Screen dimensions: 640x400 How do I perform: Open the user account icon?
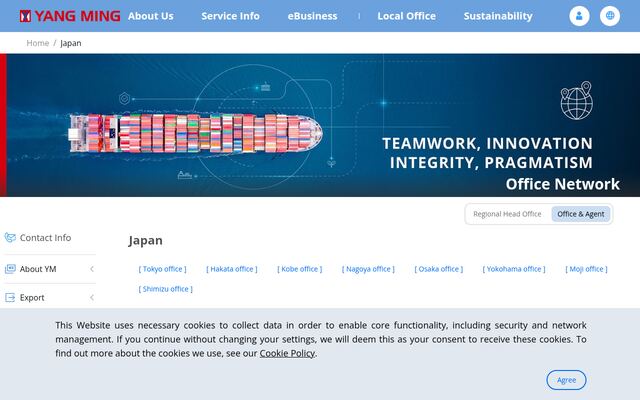[x=579, y=16]
